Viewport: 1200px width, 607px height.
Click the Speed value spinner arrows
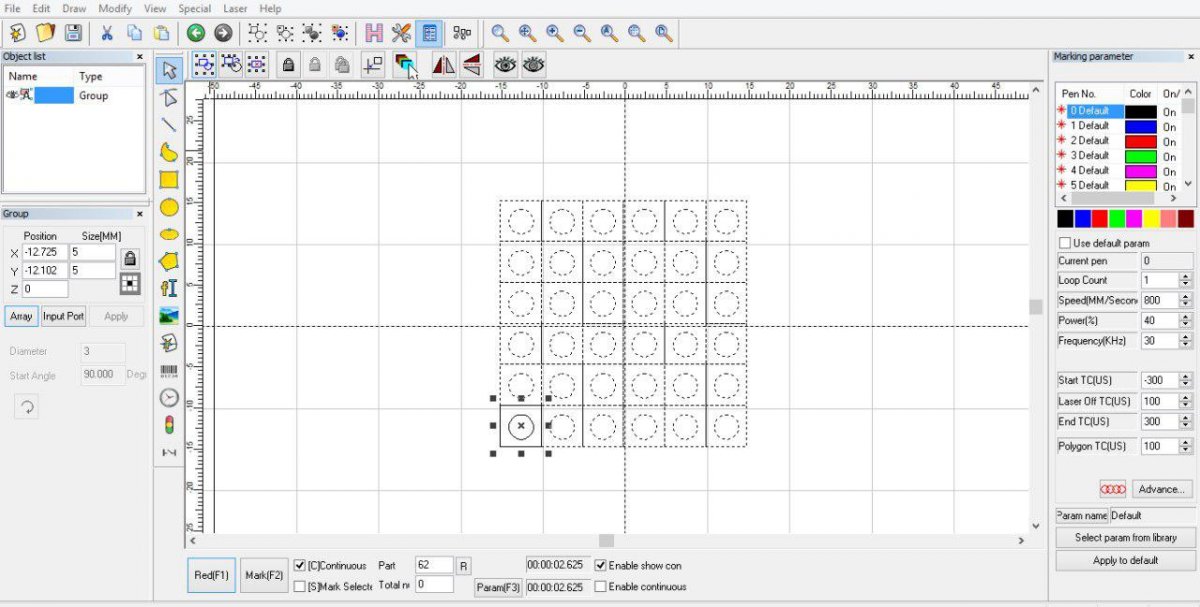coord(1185,301)
